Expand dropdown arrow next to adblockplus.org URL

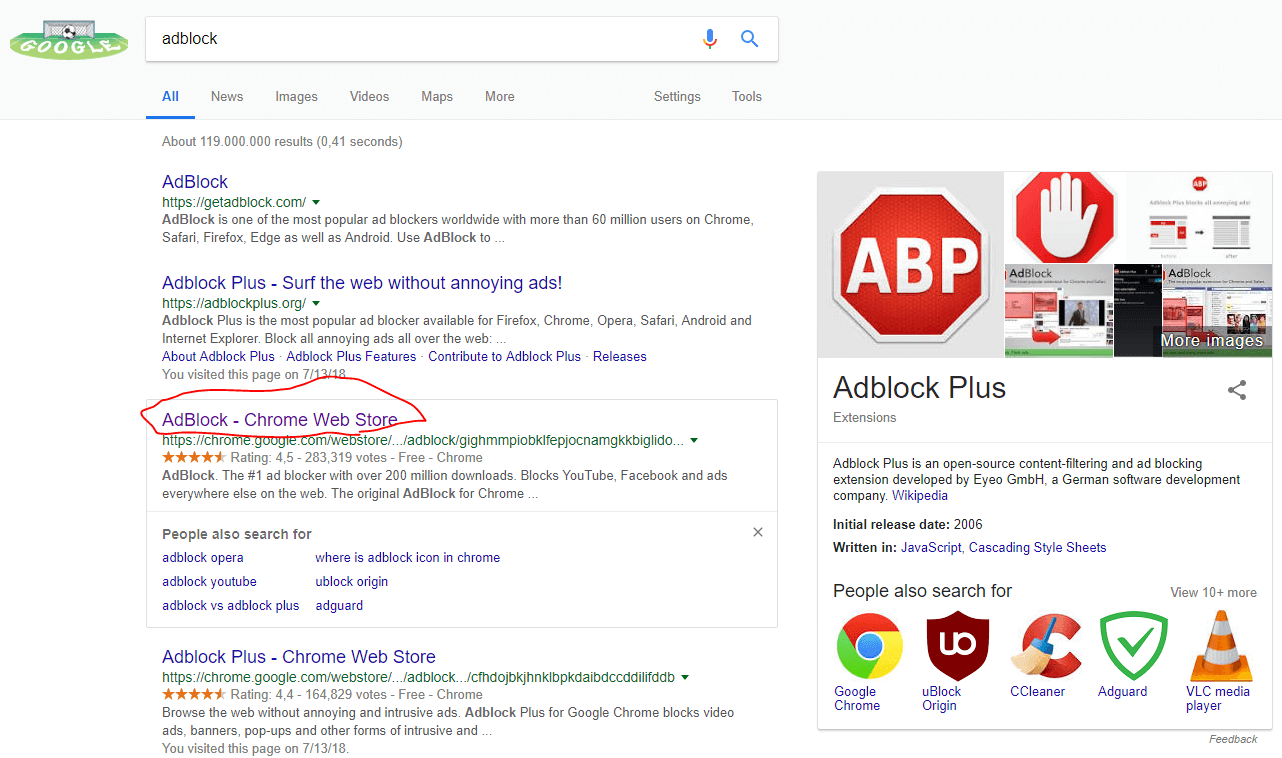(316, 303)
